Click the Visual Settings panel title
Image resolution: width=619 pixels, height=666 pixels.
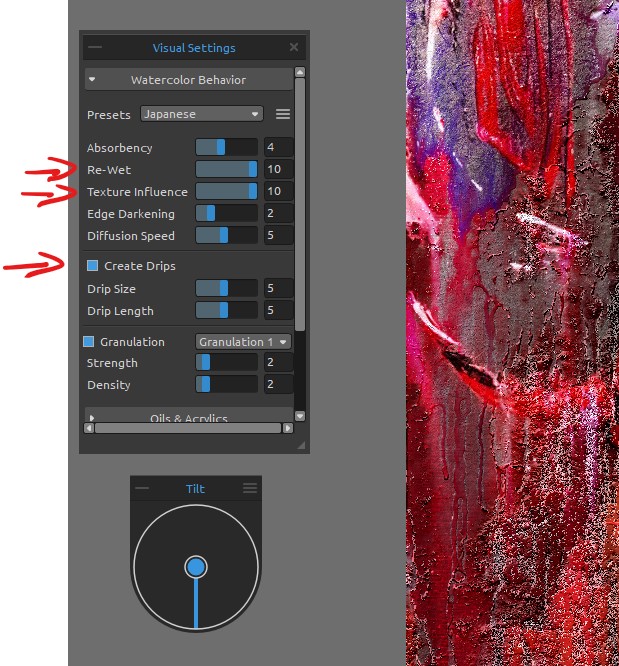tap(194, 48)
